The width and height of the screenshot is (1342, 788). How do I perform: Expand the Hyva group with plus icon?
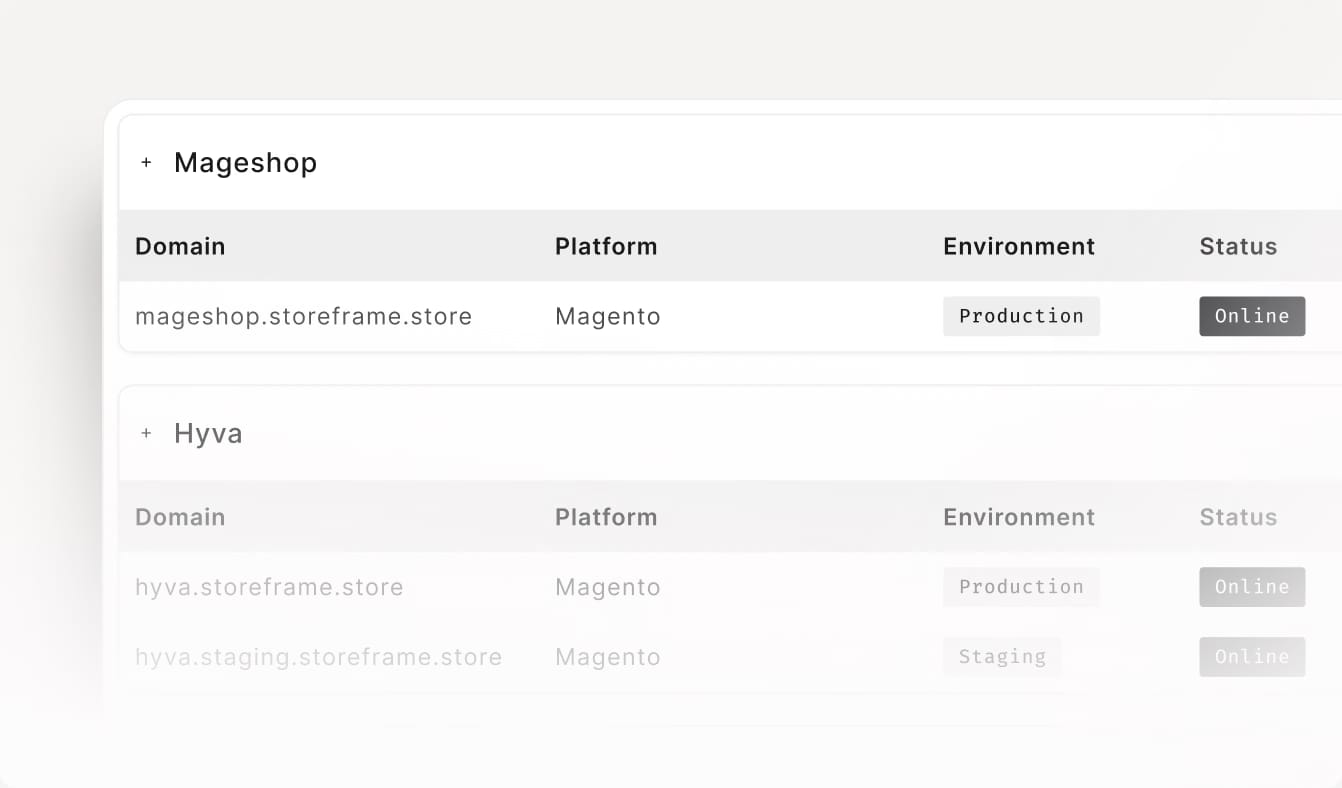[146, 434]
